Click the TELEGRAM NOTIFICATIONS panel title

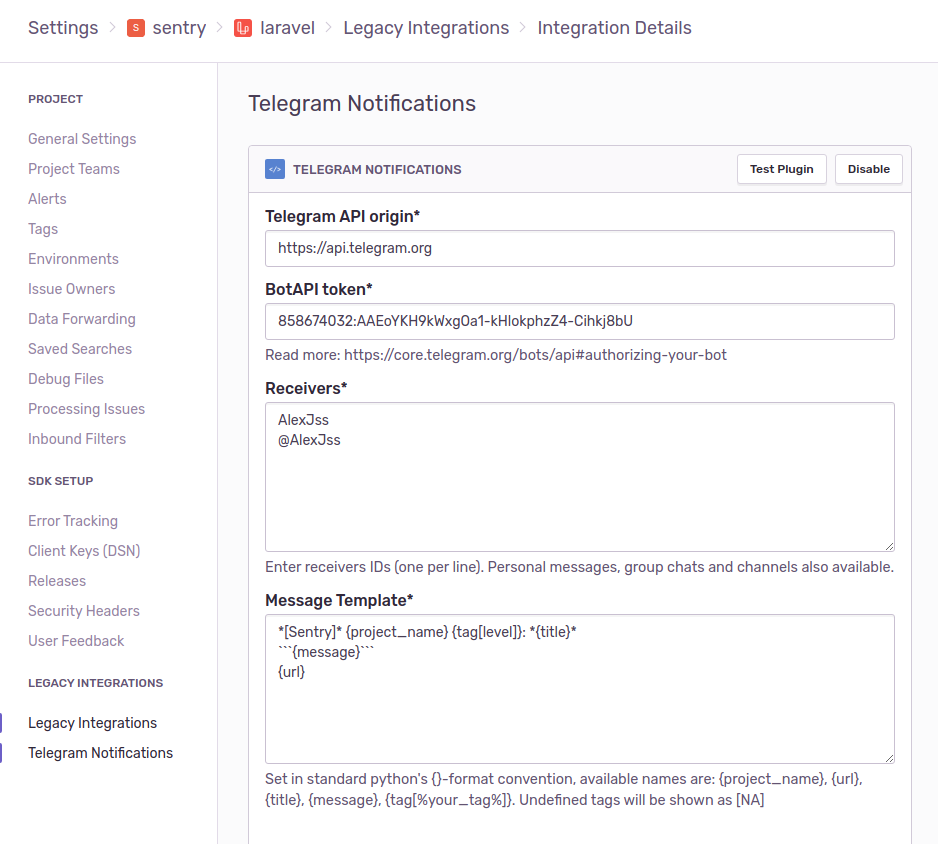(377, 170)
